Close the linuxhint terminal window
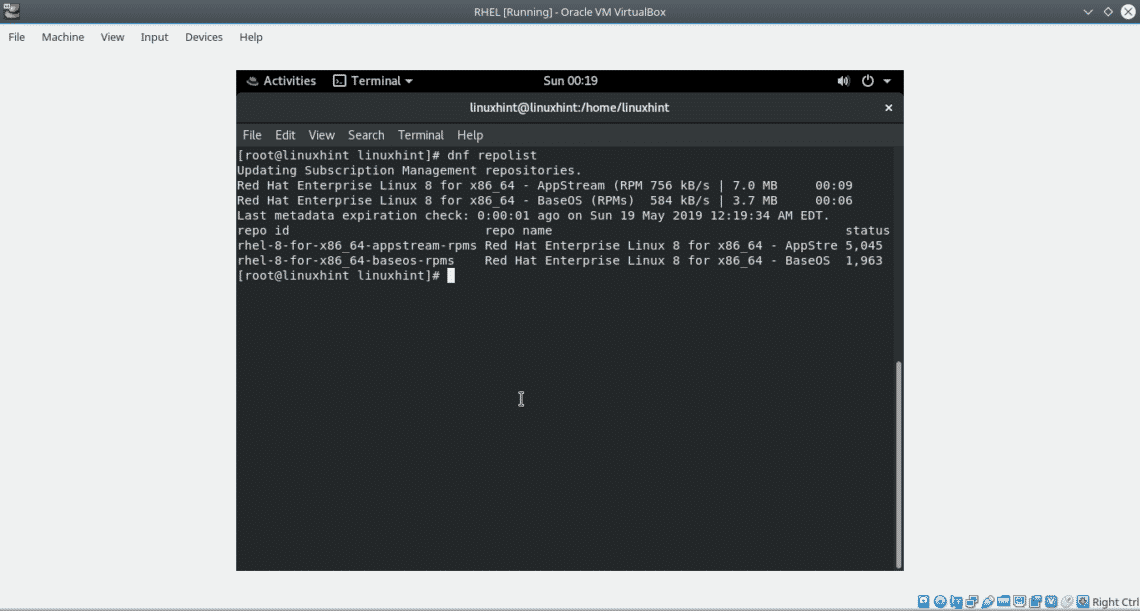This screenshot has width=1140, height=611. pos(888,108)
